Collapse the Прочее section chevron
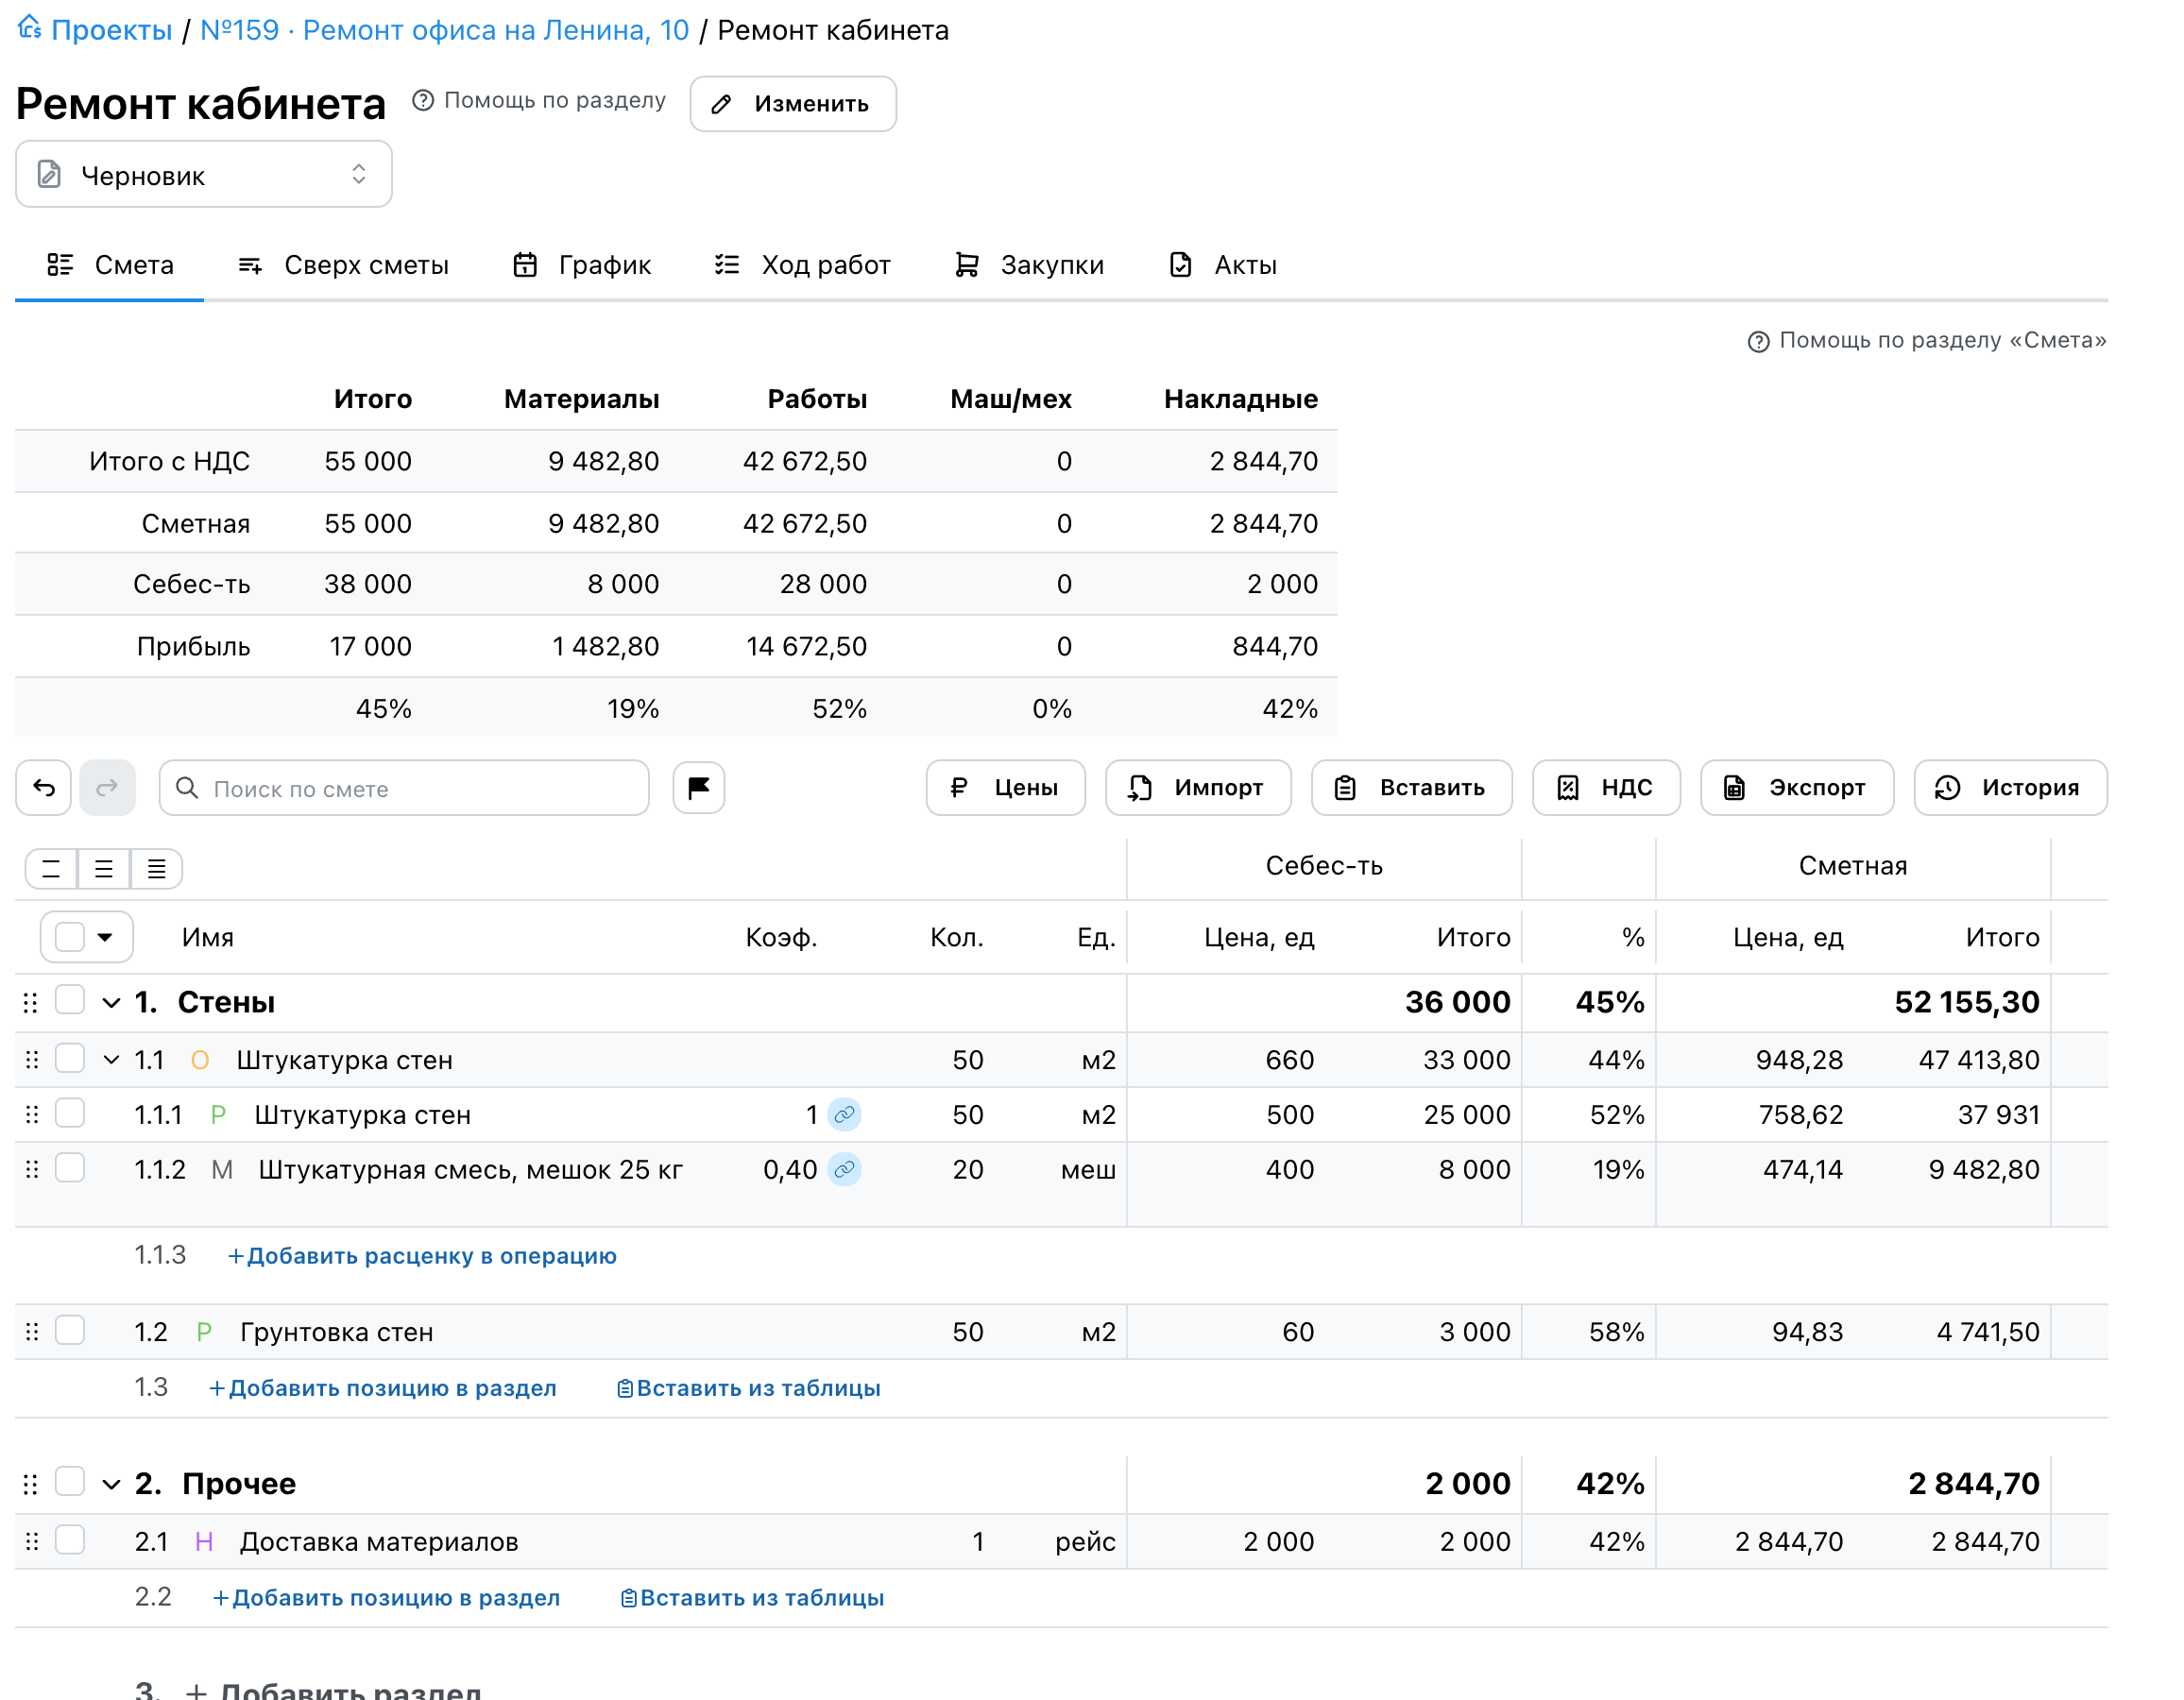The image size is (2184, 1700). coord(112,1484)
